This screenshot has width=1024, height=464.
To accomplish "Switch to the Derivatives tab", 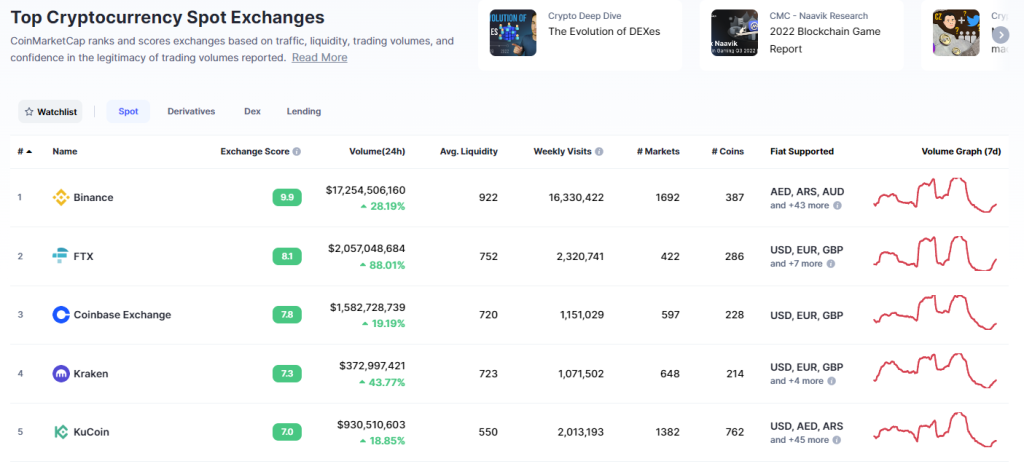I will click(191, 112).
